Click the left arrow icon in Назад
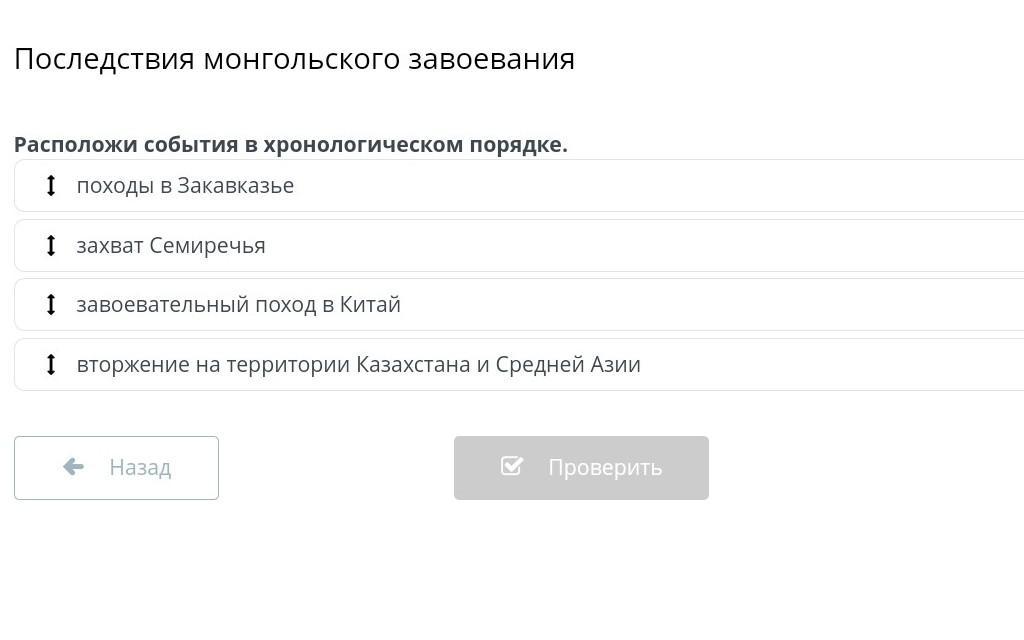Image resolution: width=1024 pixels, height=640 pixels. pos(73,467)
